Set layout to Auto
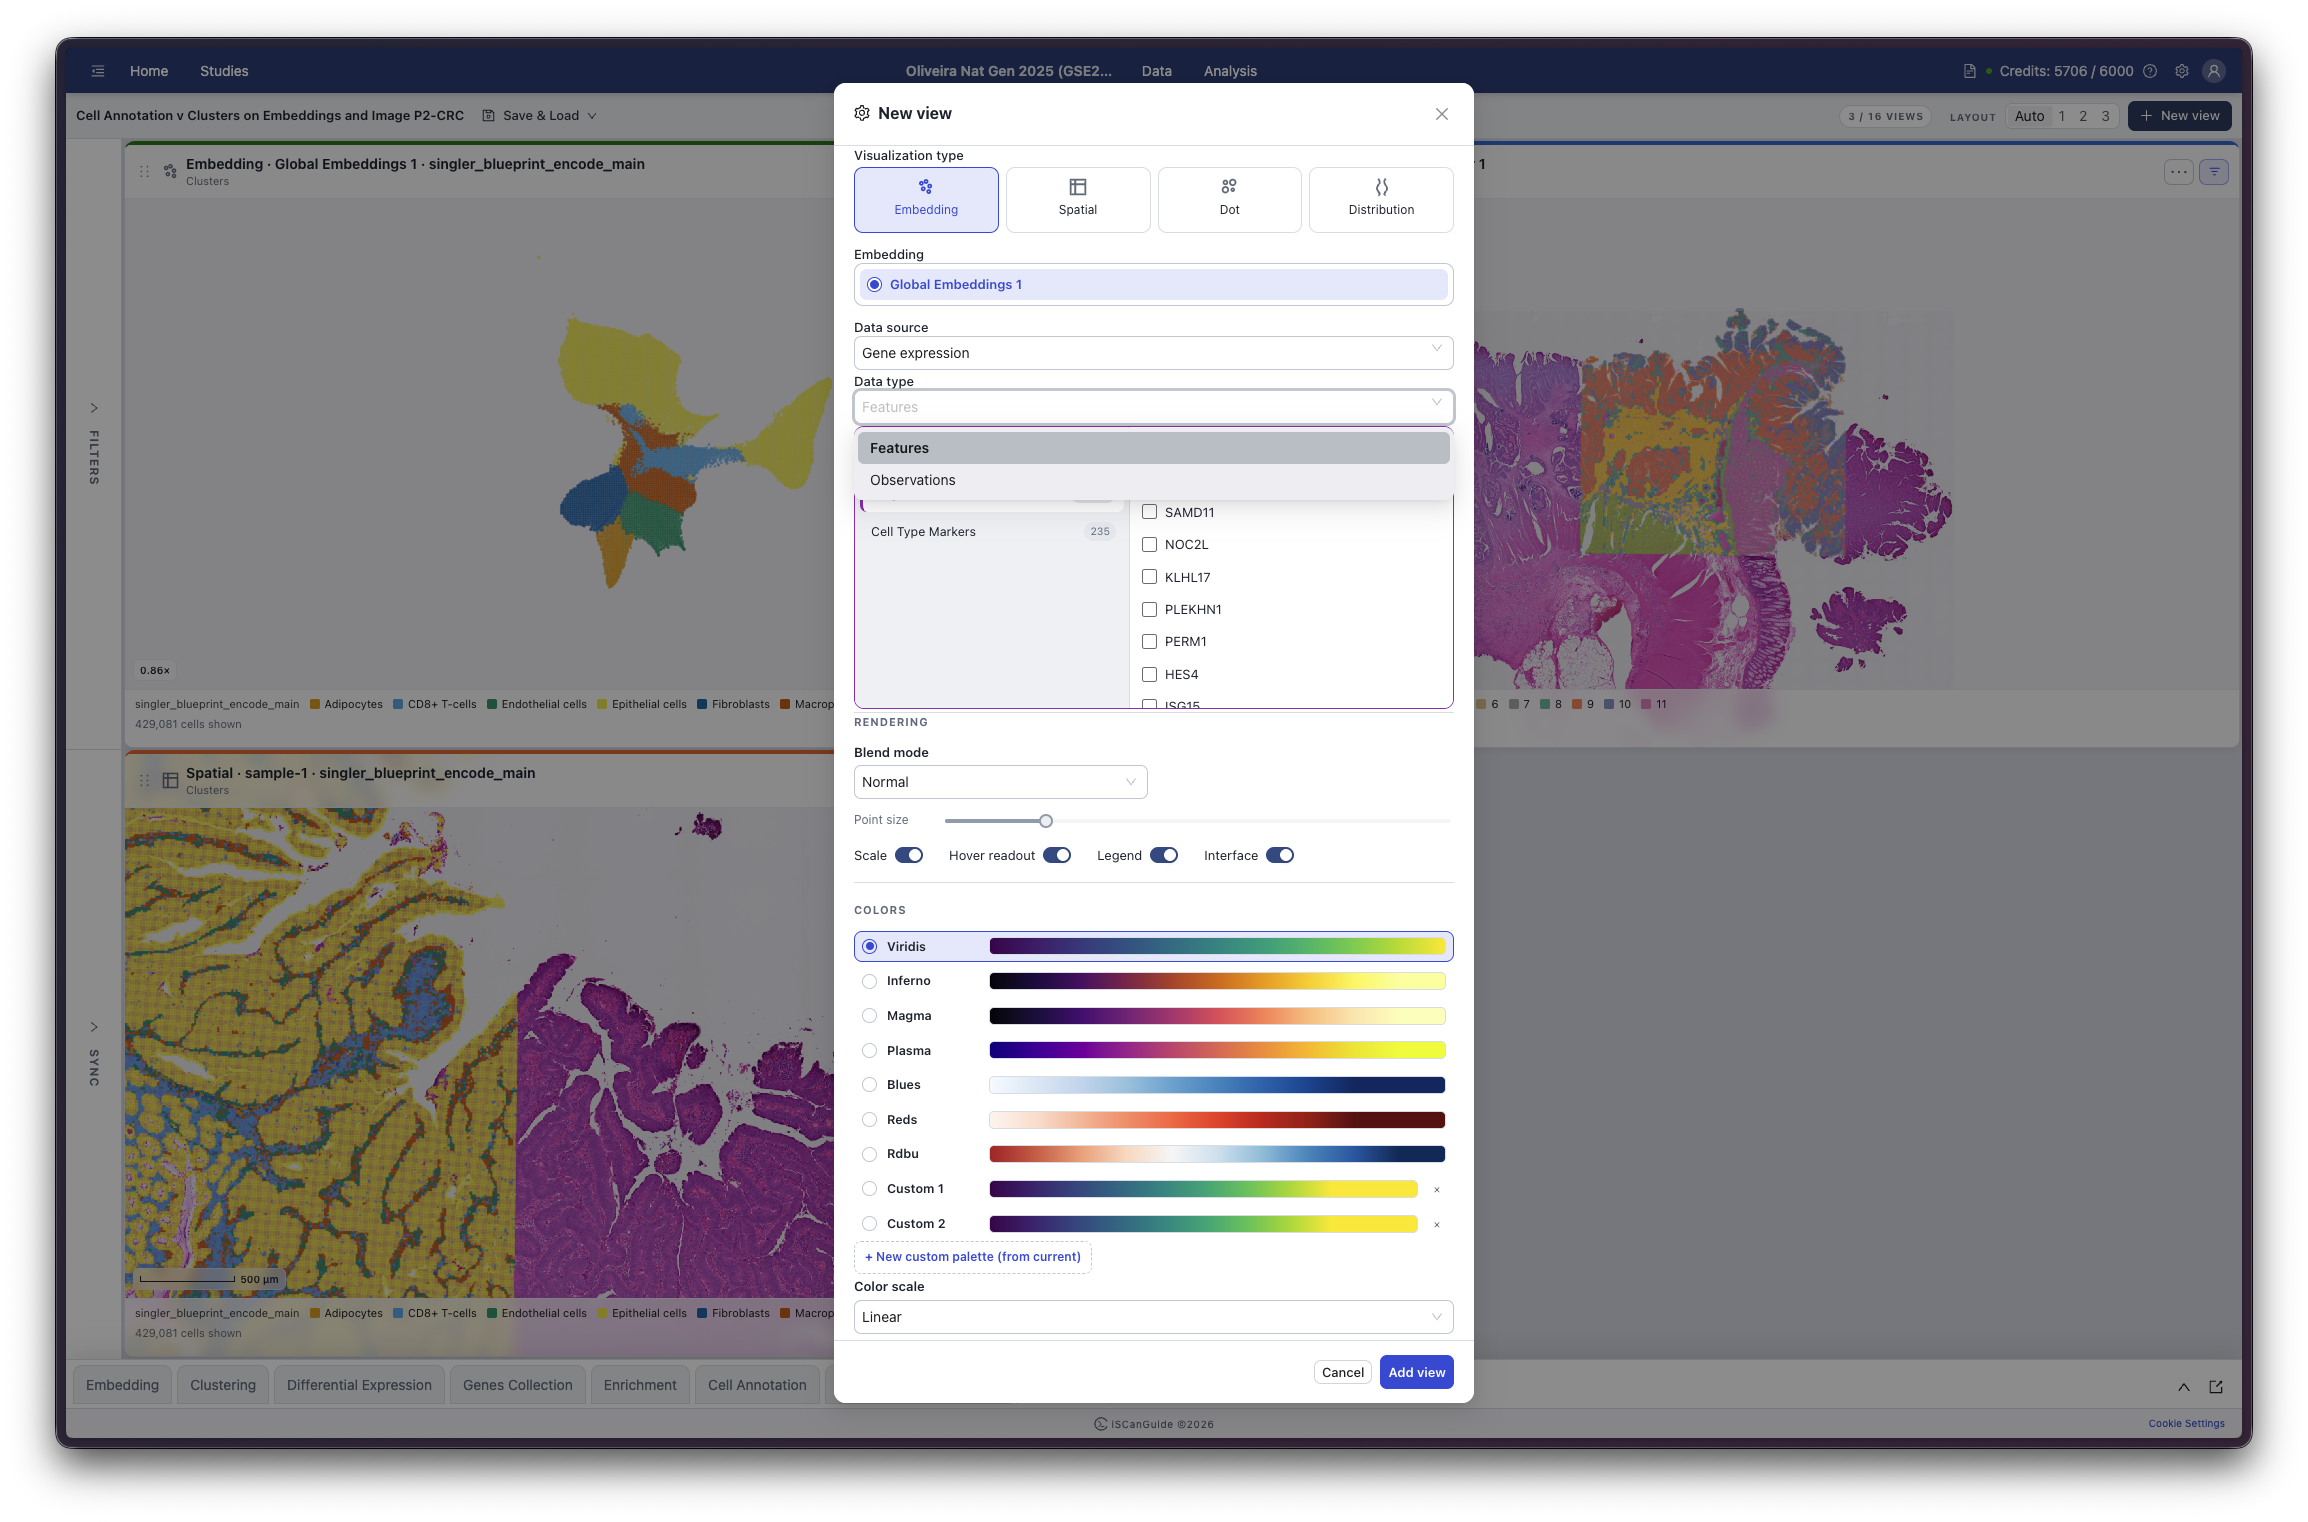2308x1522 pixels. click(x=2029, y=116)
